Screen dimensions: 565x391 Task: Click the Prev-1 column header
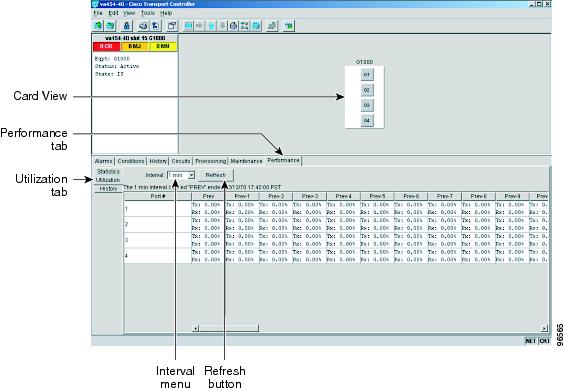coord(242,196)
